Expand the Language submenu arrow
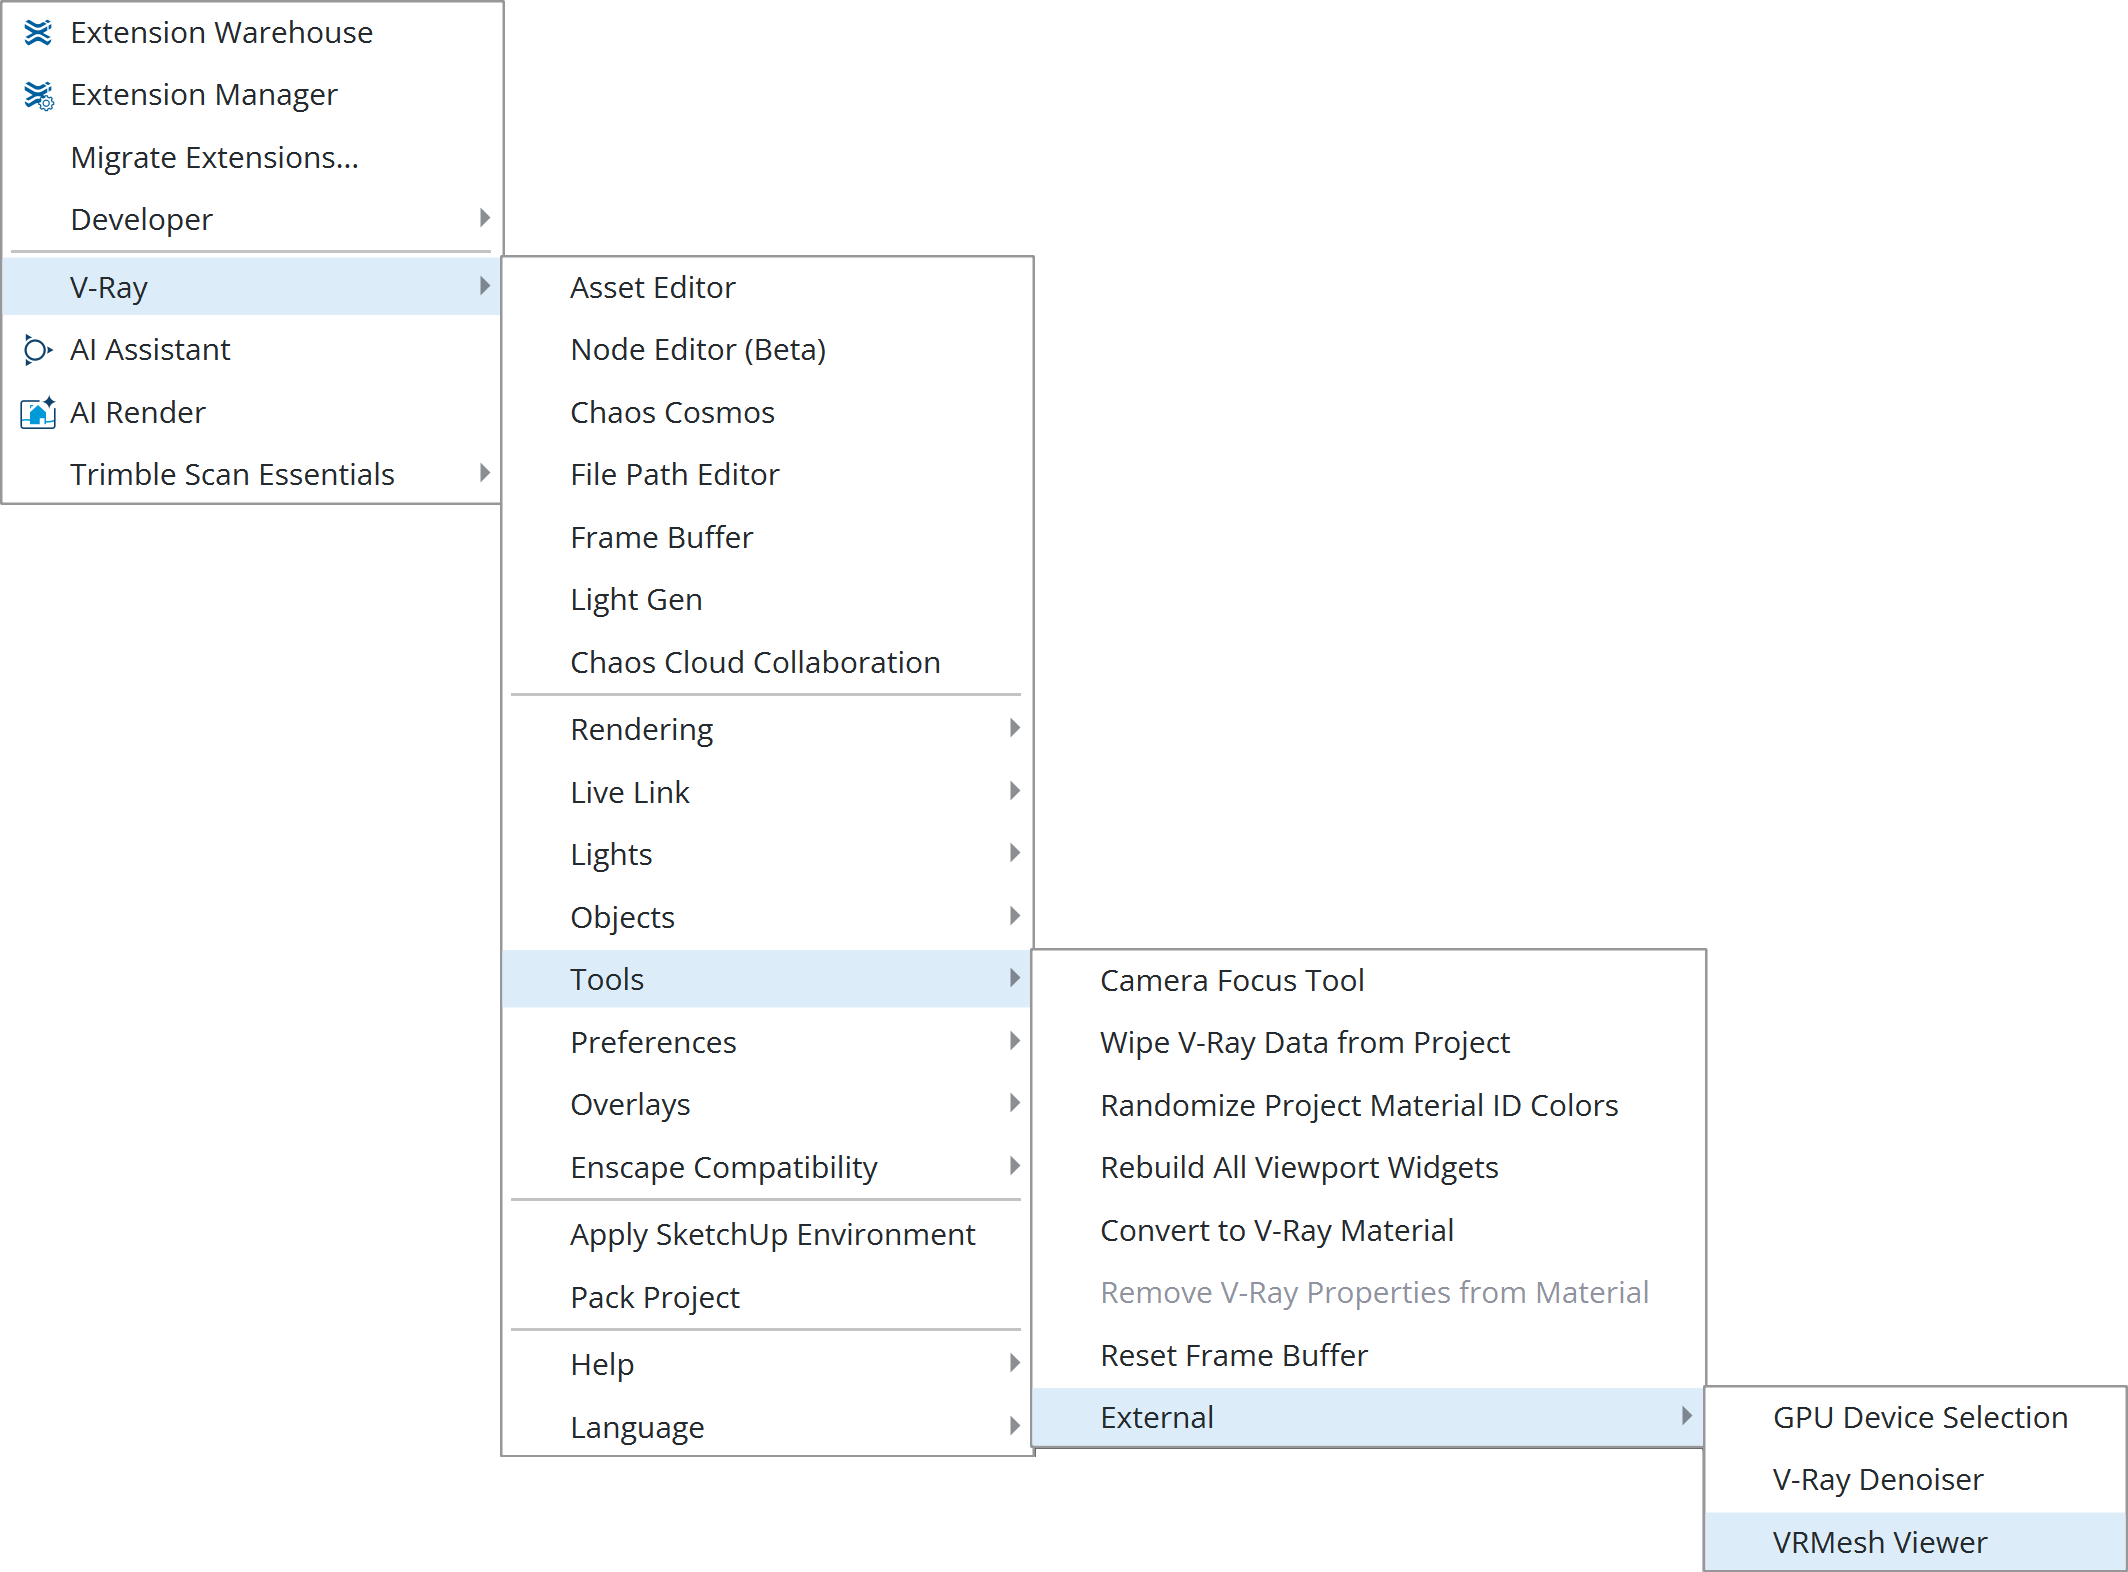Screen dimensions: 2128x1572 [x=1015, y=1426]
